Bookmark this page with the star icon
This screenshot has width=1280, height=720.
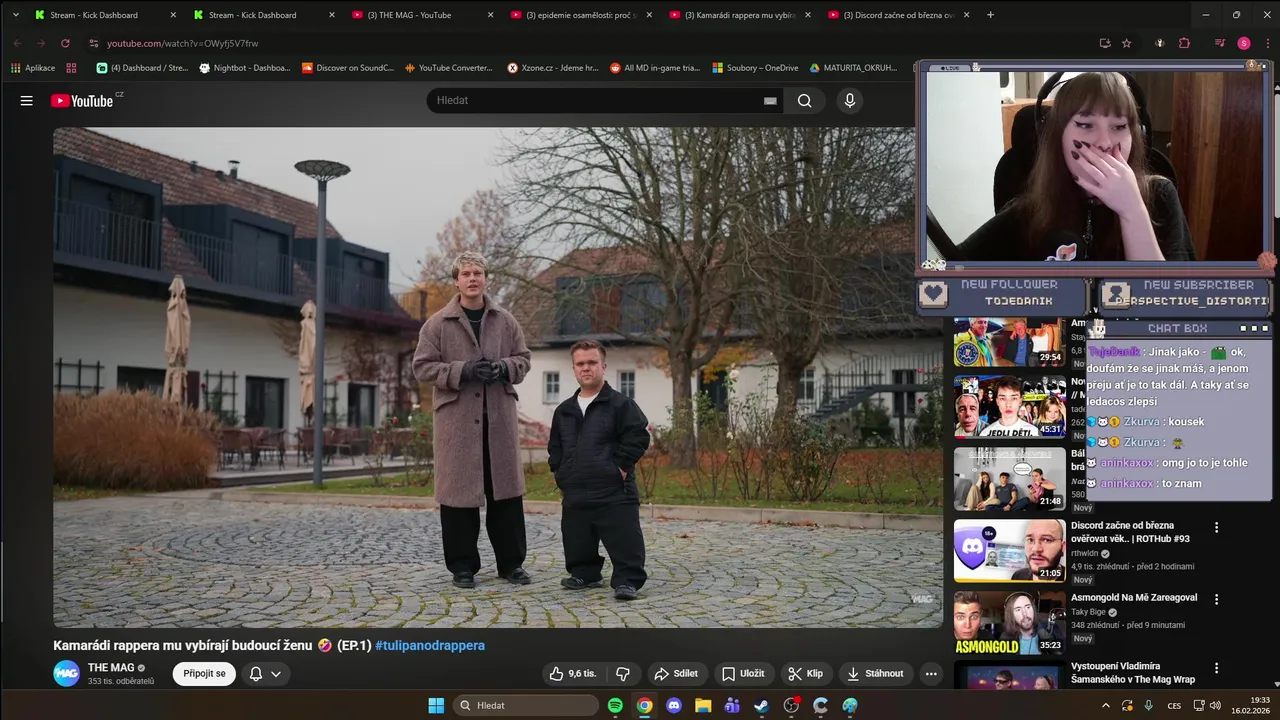point(1127,43)
